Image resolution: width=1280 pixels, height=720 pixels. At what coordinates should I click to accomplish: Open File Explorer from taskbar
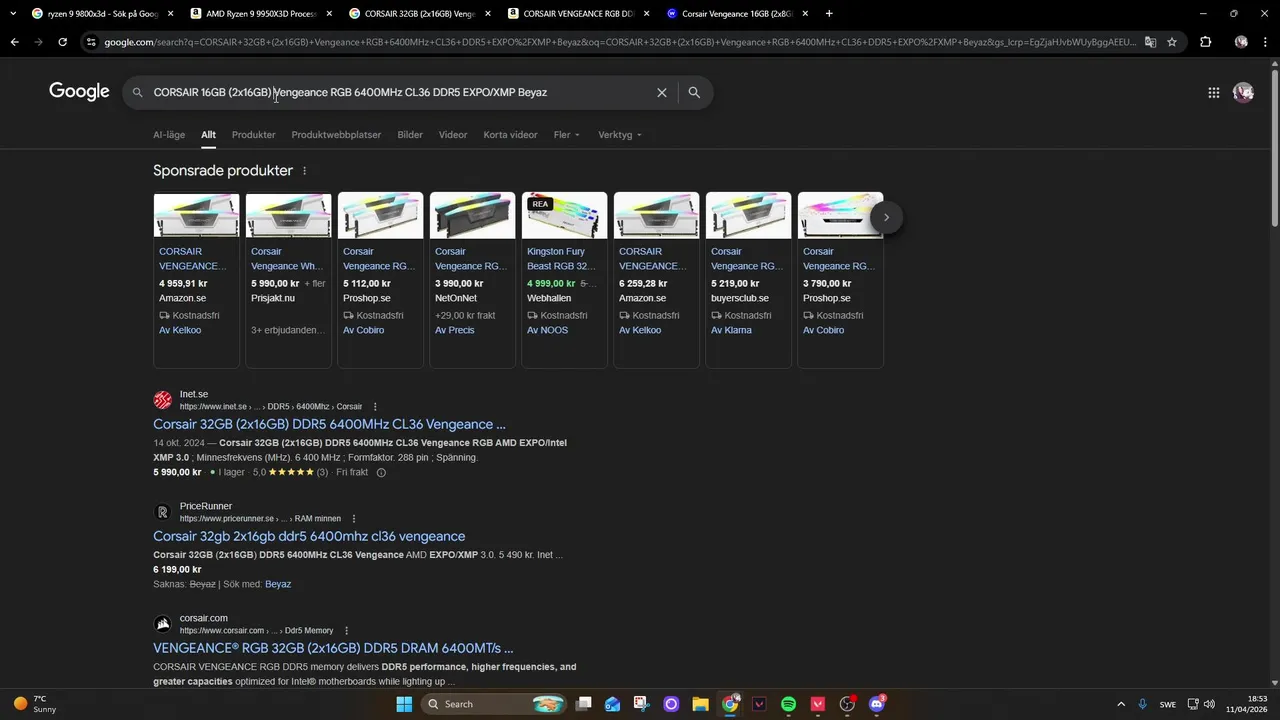tap(700, 704)
